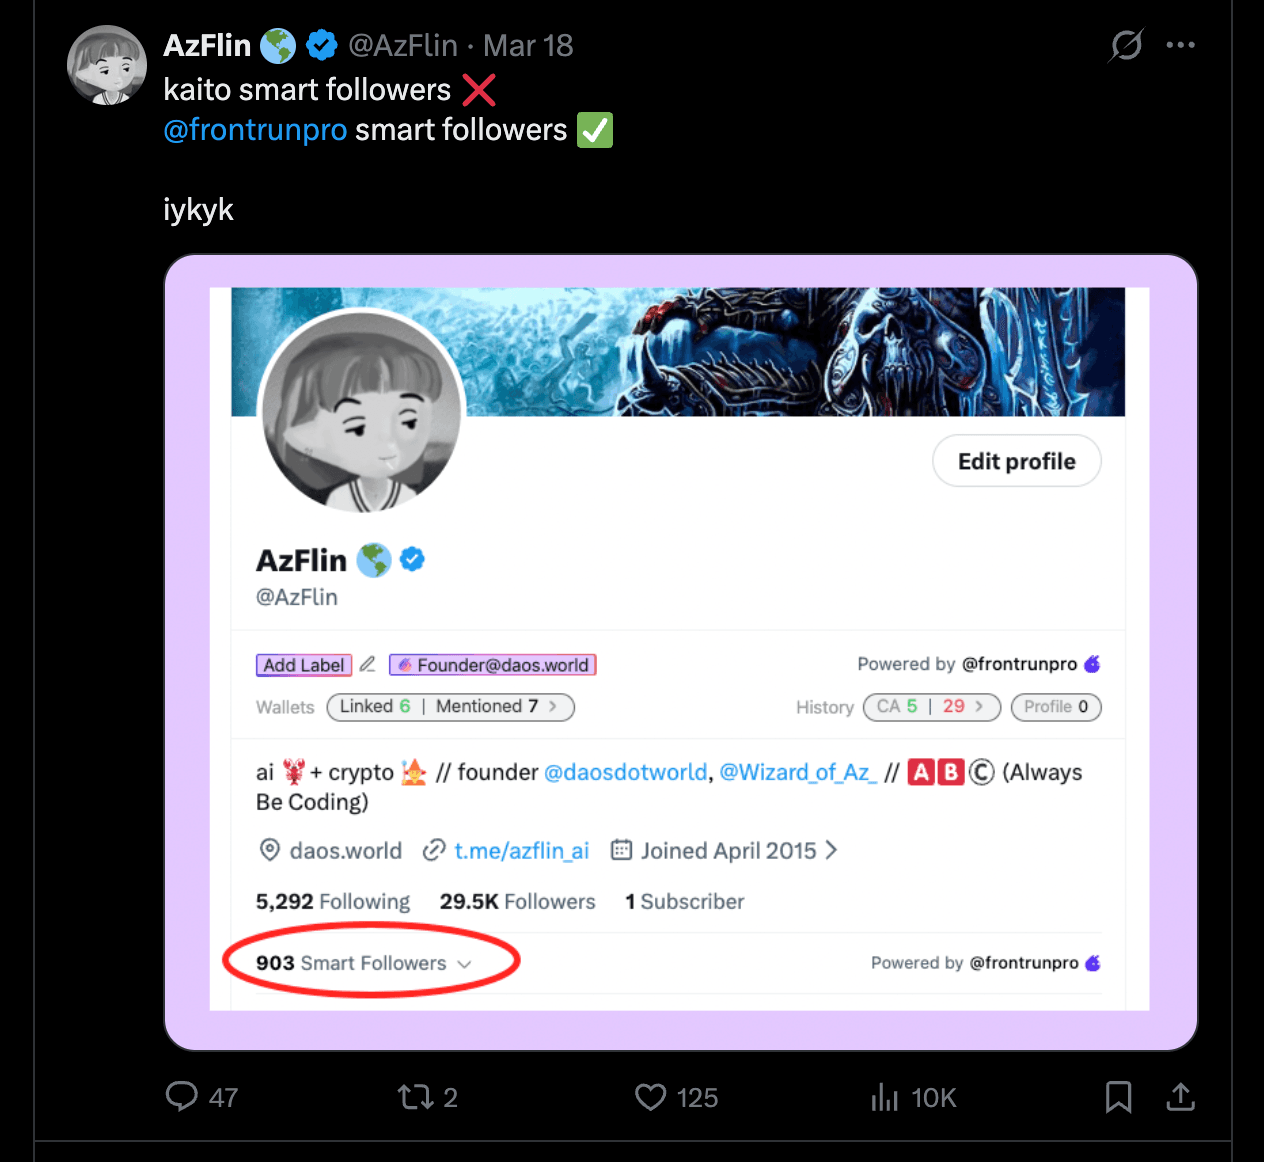The image size is (1264, 1162).
Task: Open the three-dot options menu
Action: (x=1181, y=45)
